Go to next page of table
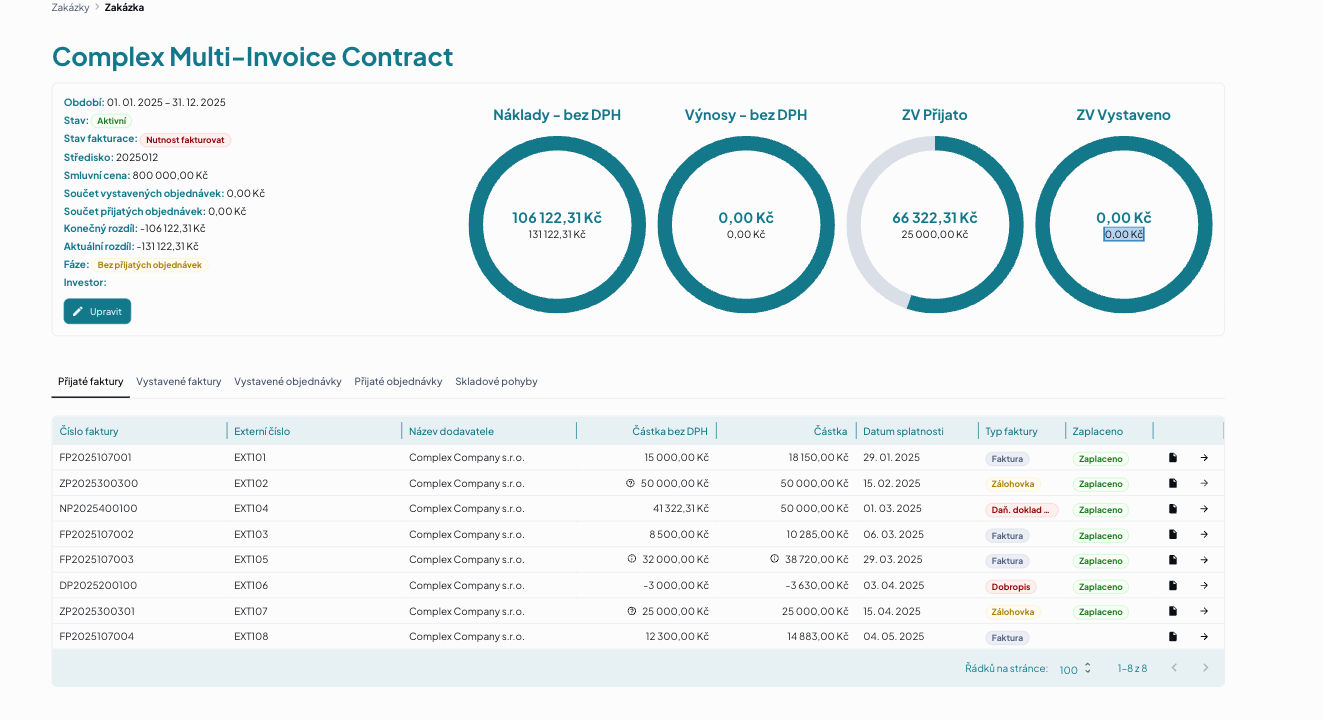1322x720 pixels. (1205, 668)
